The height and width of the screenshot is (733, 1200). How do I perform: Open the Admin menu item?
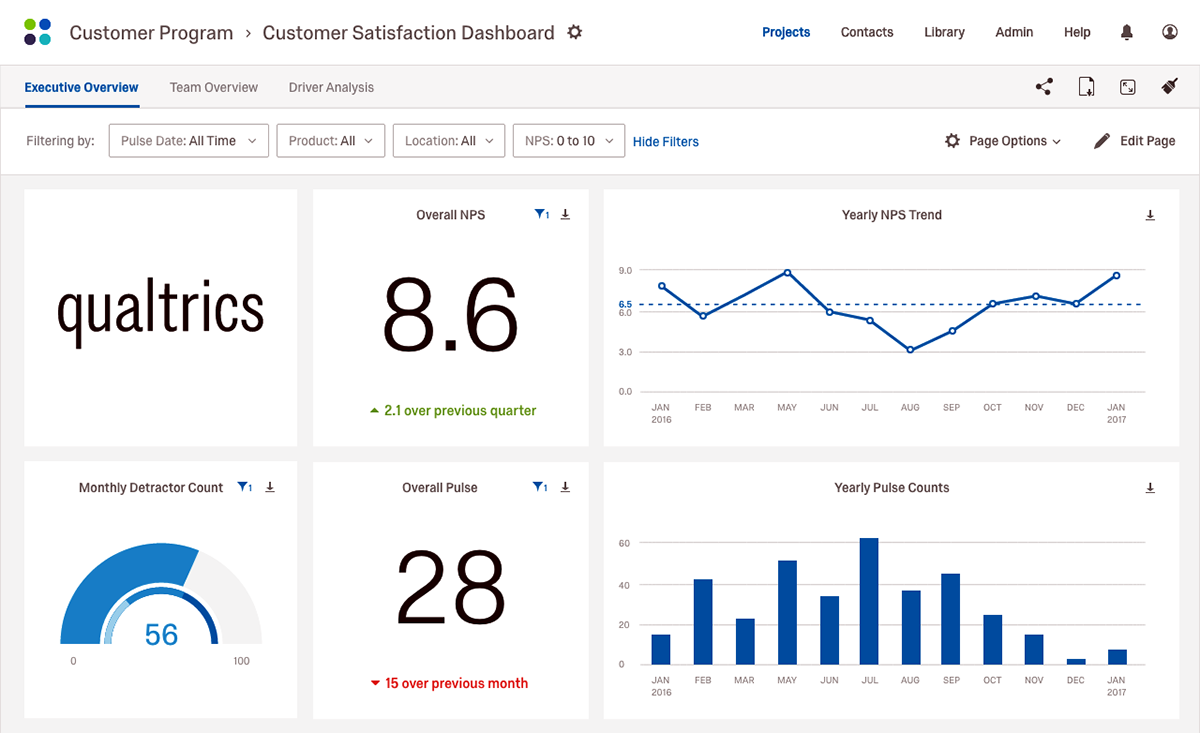1014,31
